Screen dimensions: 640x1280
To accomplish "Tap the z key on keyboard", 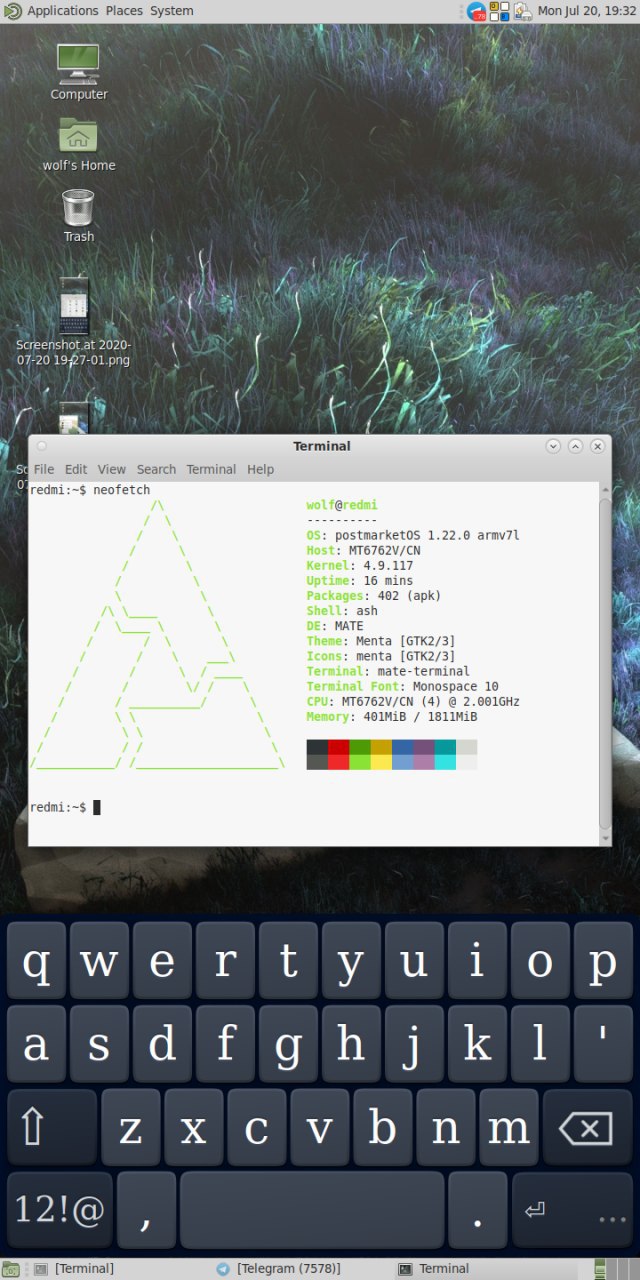I will 130,1128.
